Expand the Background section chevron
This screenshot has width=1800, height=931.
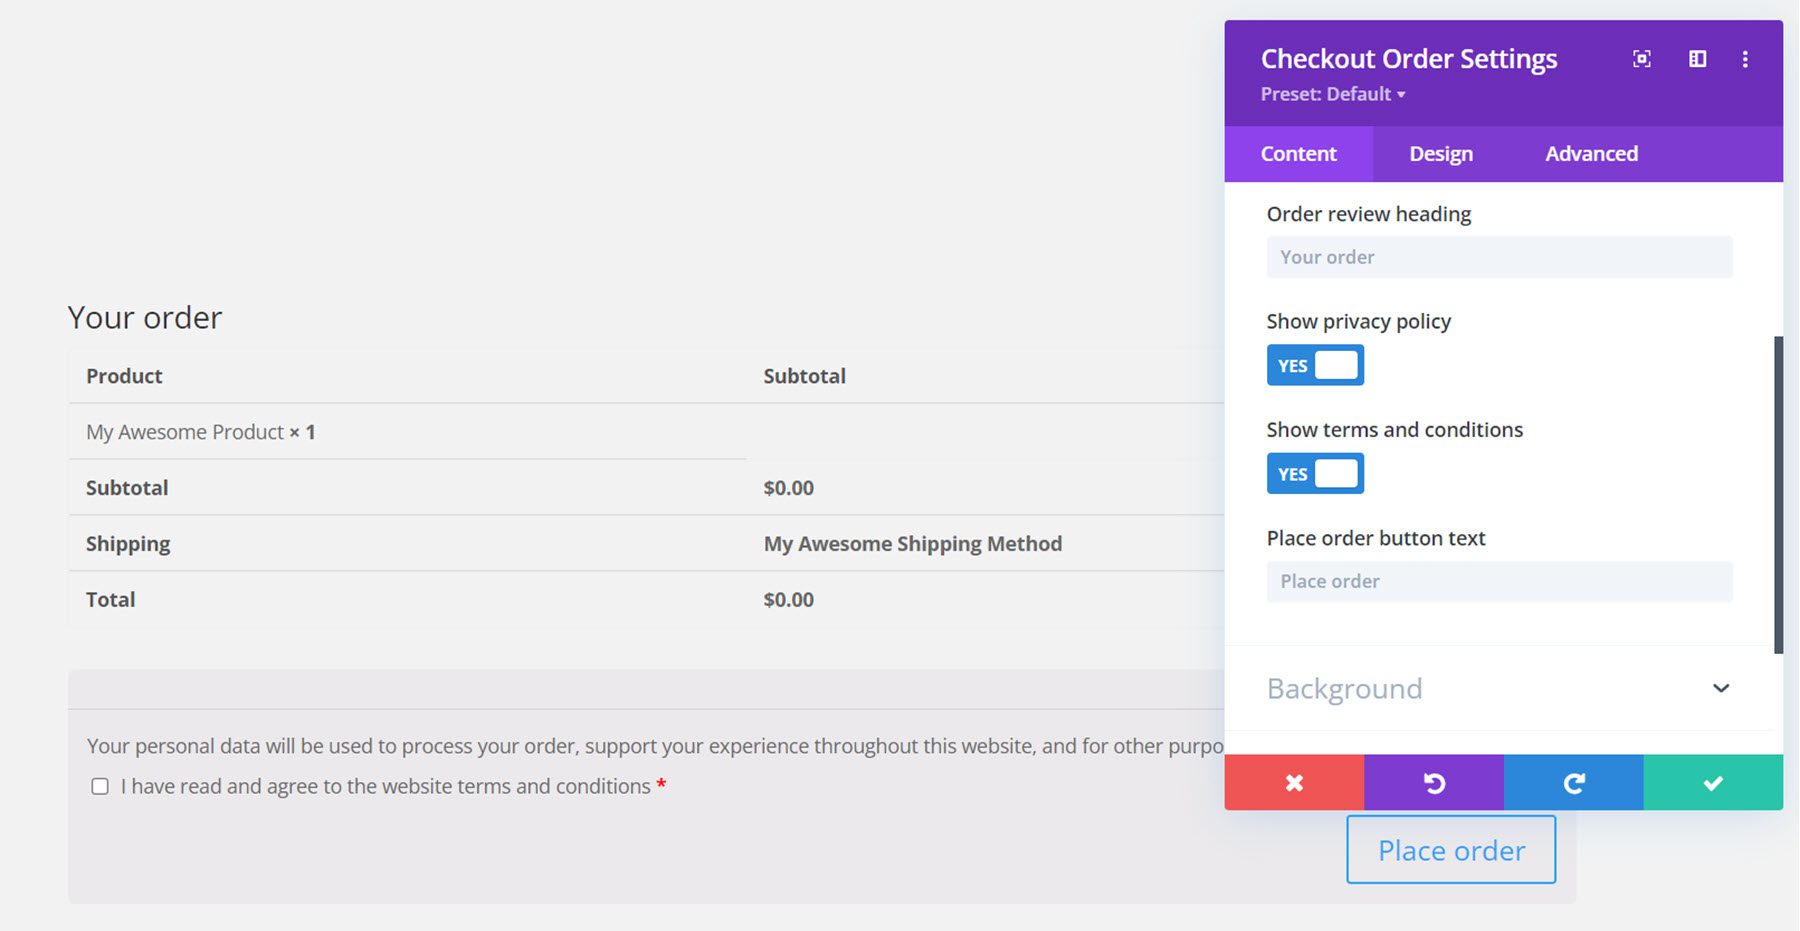[1721, 688]
